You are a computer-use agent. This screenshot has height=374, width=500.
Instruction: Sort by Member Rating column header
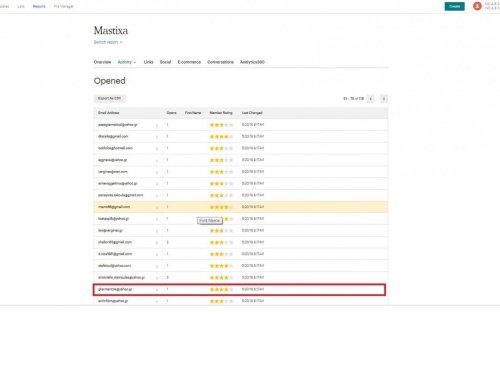[x=221, y=113]
